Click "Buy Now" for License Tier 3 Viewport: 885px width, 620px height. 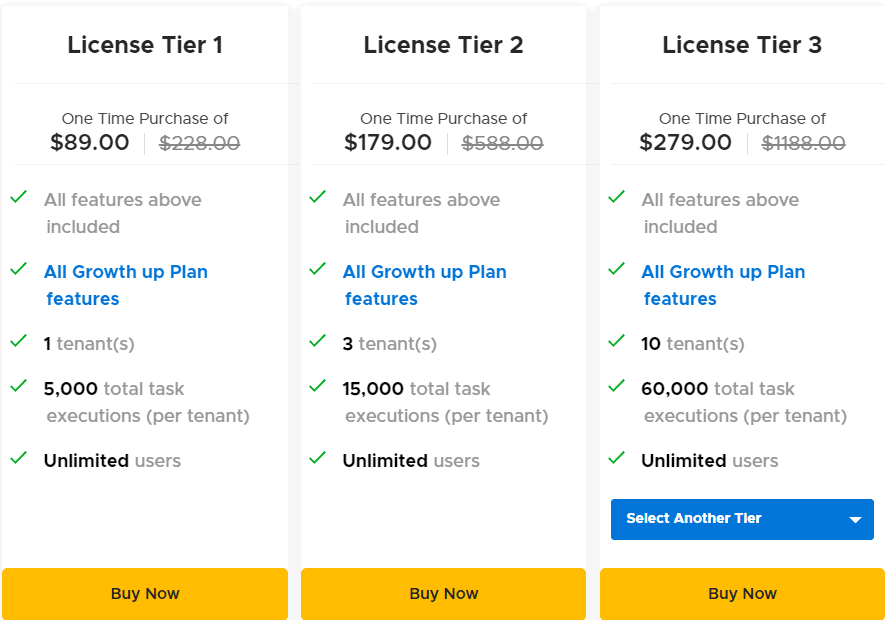(742, 593)
